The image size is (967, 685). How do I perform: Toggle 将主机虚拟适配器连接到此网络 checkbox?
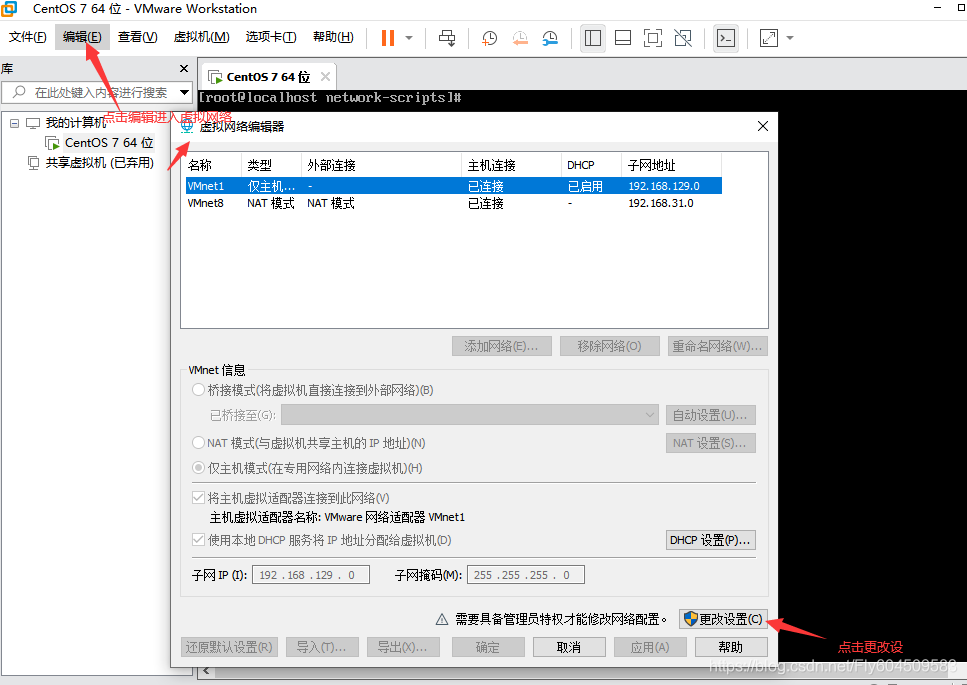[x=199, y=498]
